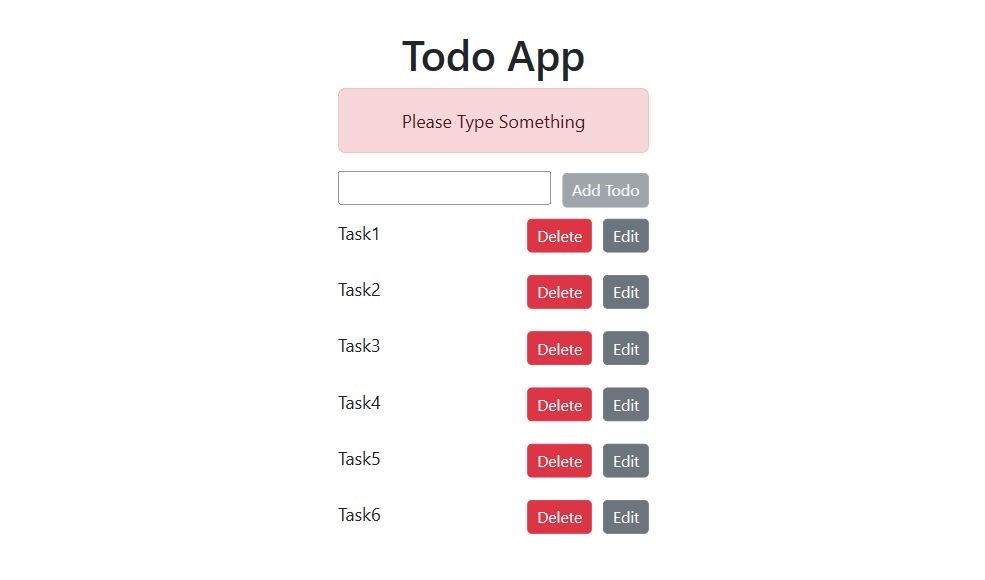Hit the Edit button for Task3
985x580 pixels.
click(x=625, y=349)
